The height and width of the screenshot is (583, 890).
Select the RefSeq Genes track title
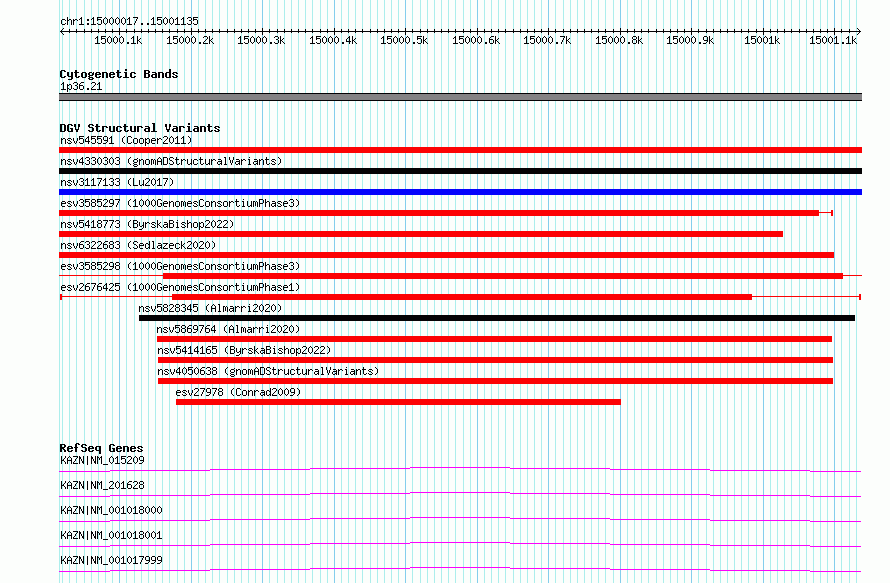tap(101, 448)
